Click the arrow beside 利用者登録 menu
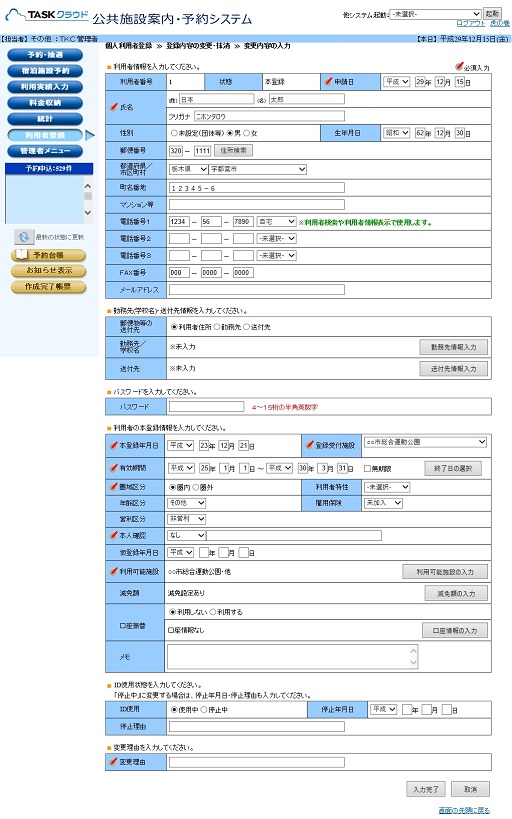 click(89, 136)
